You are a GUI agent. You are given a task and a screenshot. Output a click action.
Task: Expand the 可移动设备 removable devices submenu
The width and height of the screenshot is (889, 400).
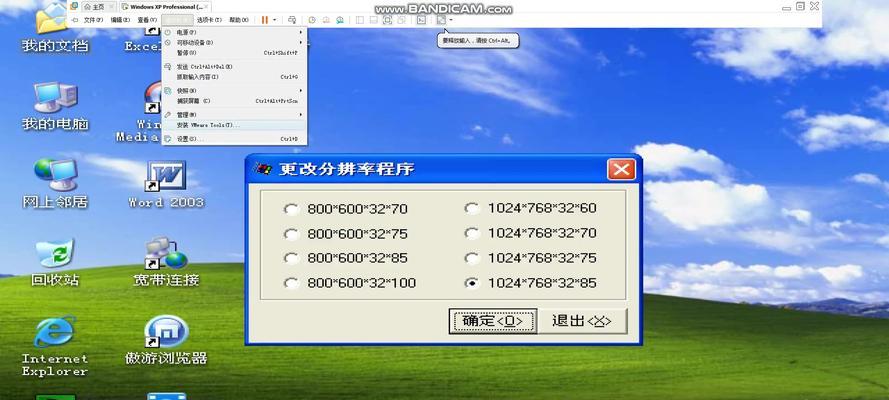(x=234, y=42)
